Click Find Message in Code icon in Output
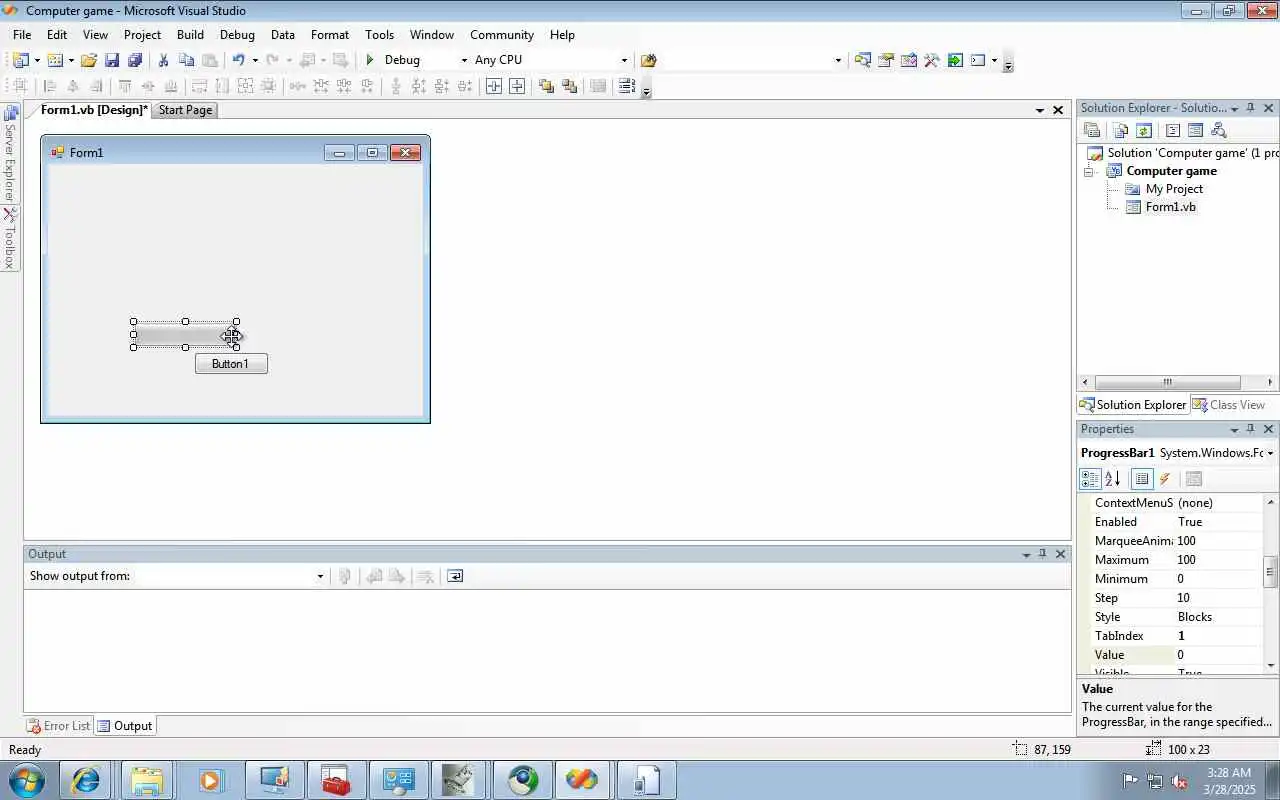The width and height of the screenshot is (1280, 800). 345,576
